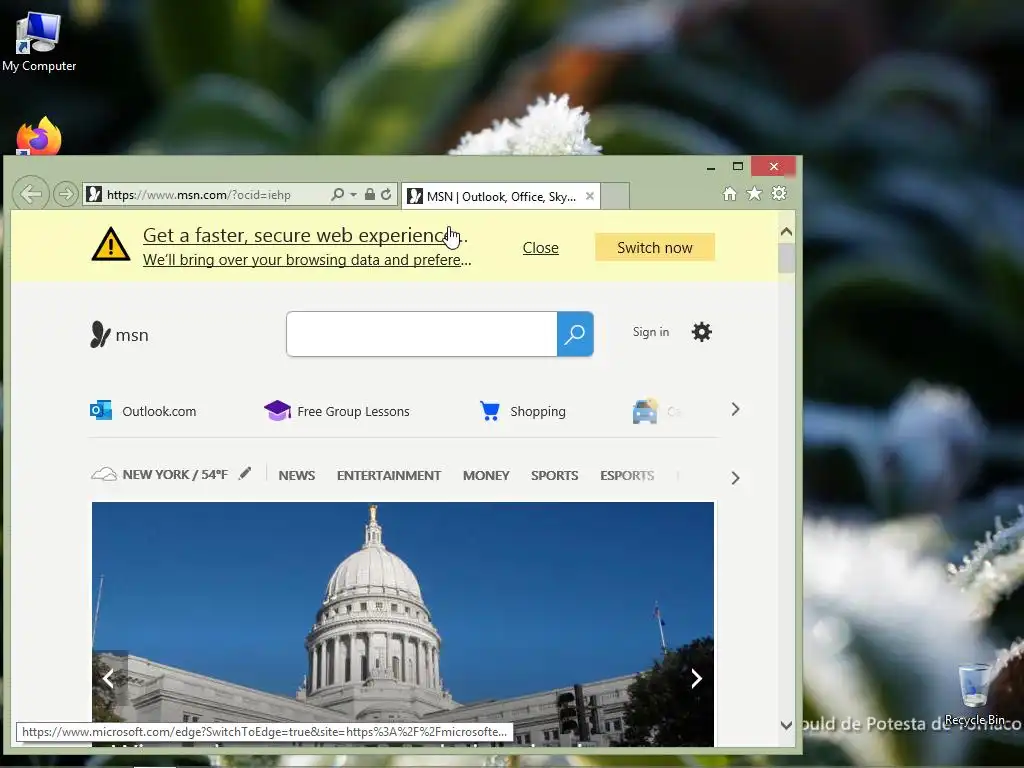This screenshot has width=1024, height=768.
Task: Open the browser Tools gear icon
Action: tap(779, 194)
